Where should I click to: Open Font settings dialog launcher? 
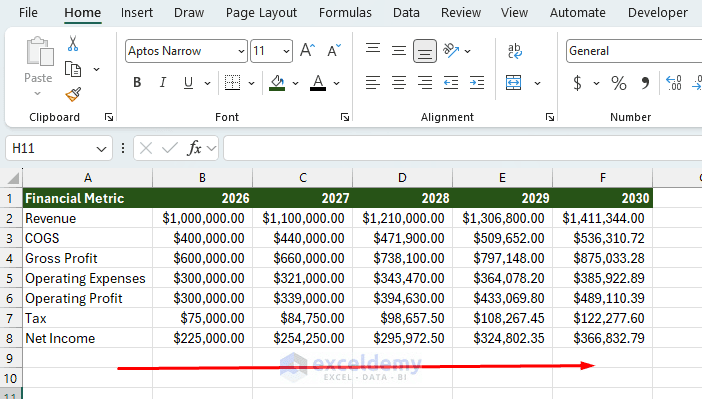345,117
